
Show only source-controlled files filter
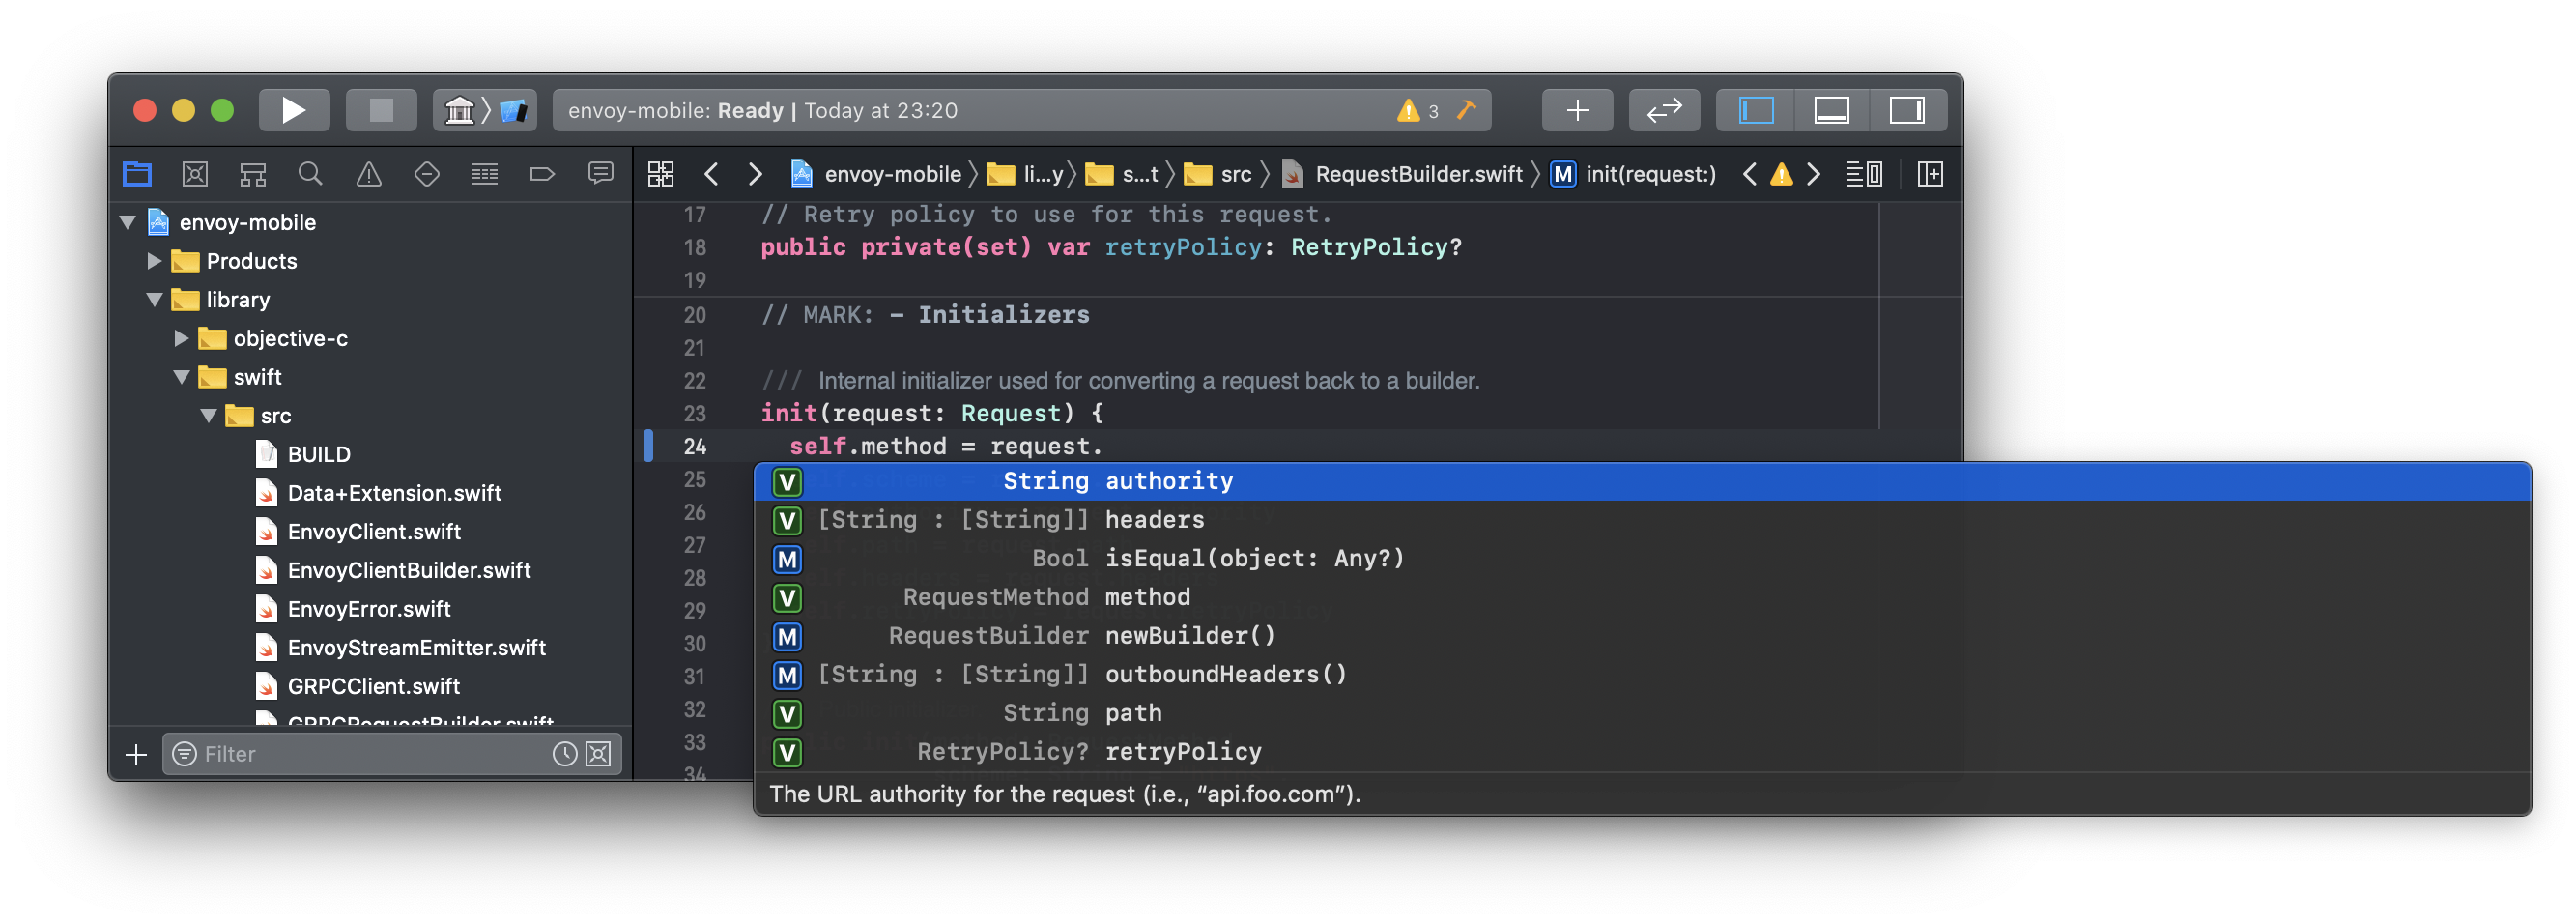[x=598, y=754]
